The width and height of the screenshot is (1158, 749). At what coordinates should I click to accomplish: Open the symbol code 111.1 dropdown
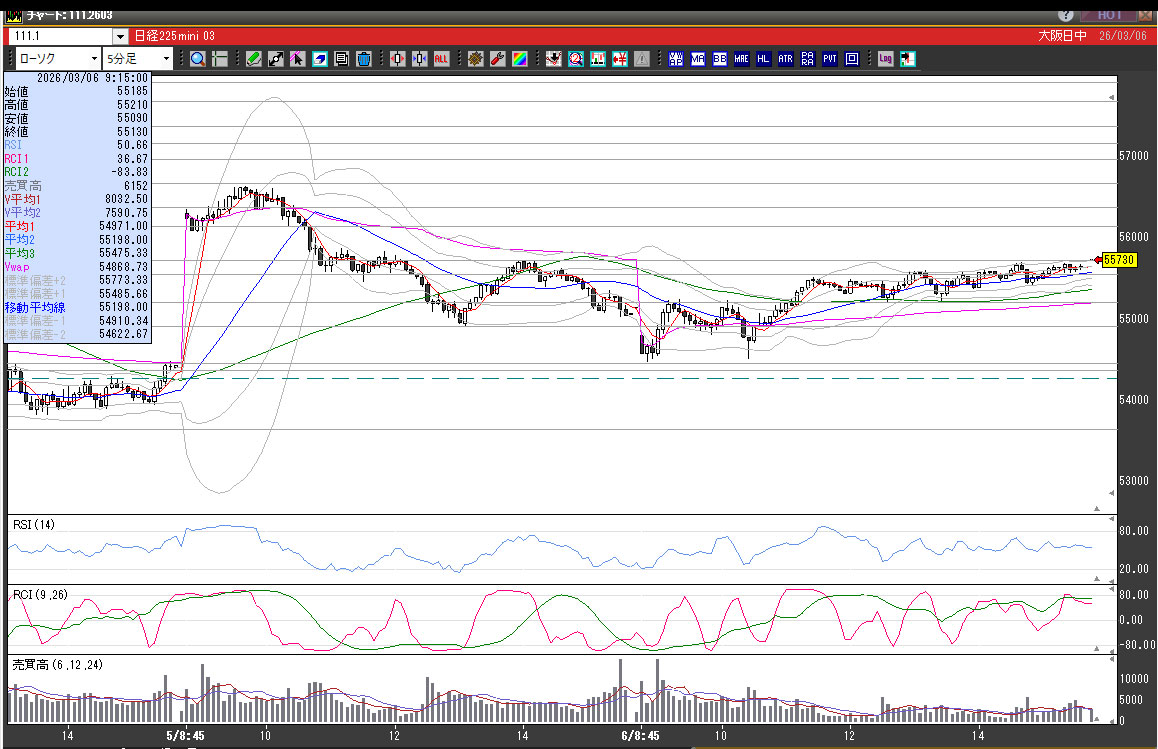click(x=120, y=36)
